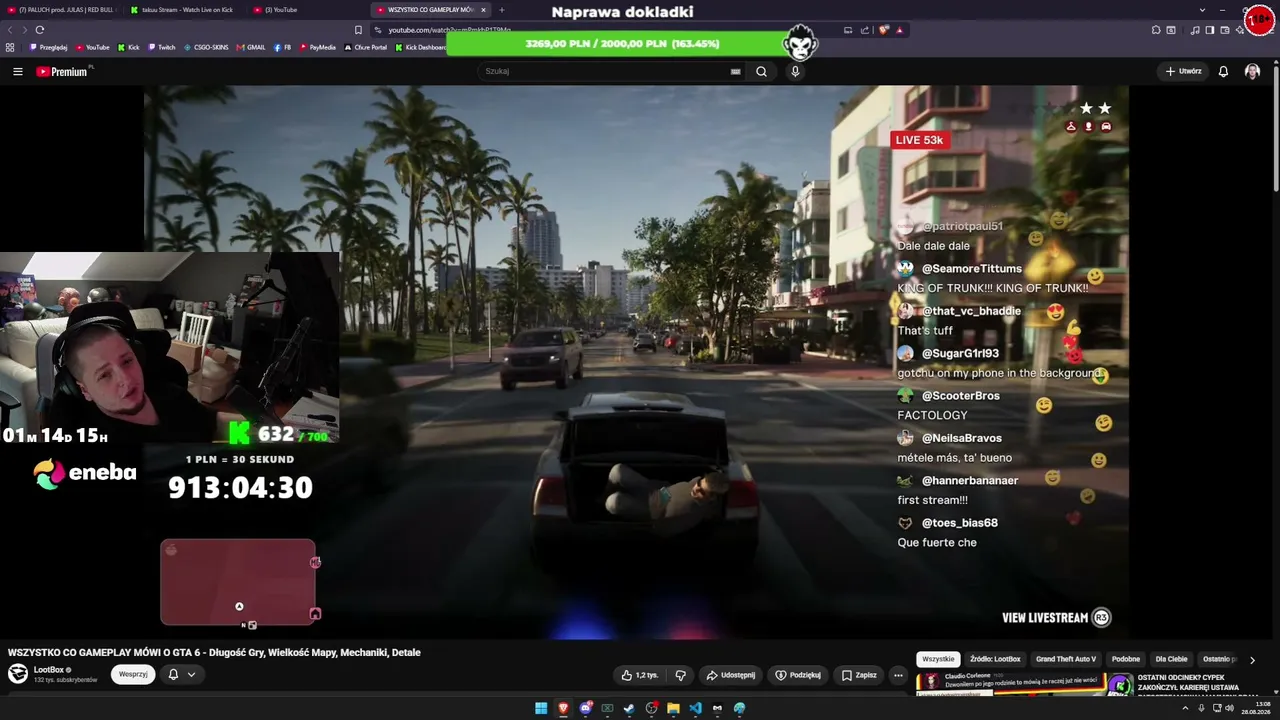Bookmark this page in address bar
This screenshot has width=1280, height=720.
(x=358, y=30)
